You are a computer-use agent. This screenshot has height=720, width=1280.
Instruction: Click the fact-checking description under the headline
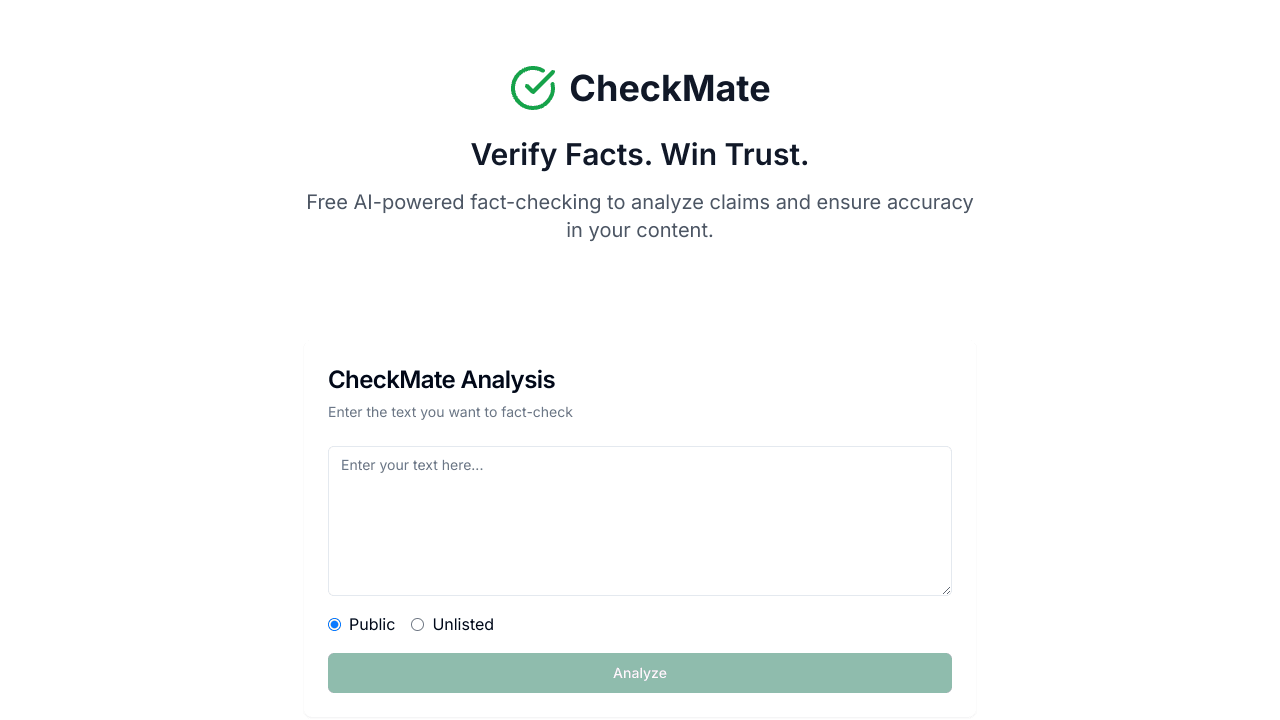coord(639,215)
